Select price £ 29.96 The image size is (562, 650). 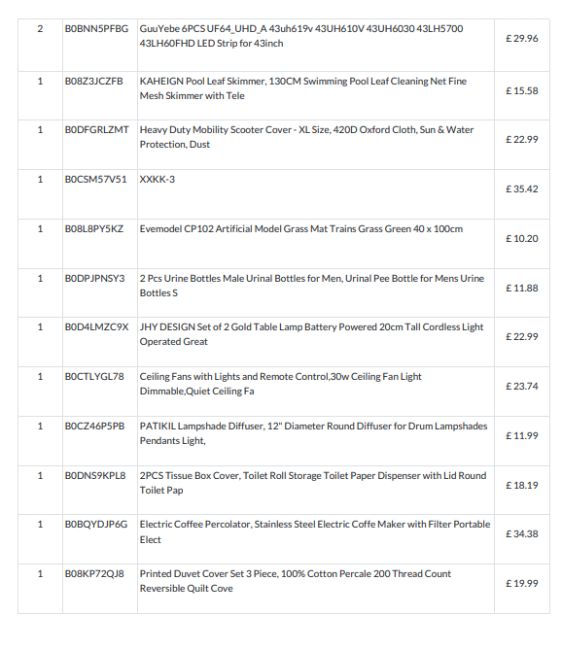[x=522, y=39]
